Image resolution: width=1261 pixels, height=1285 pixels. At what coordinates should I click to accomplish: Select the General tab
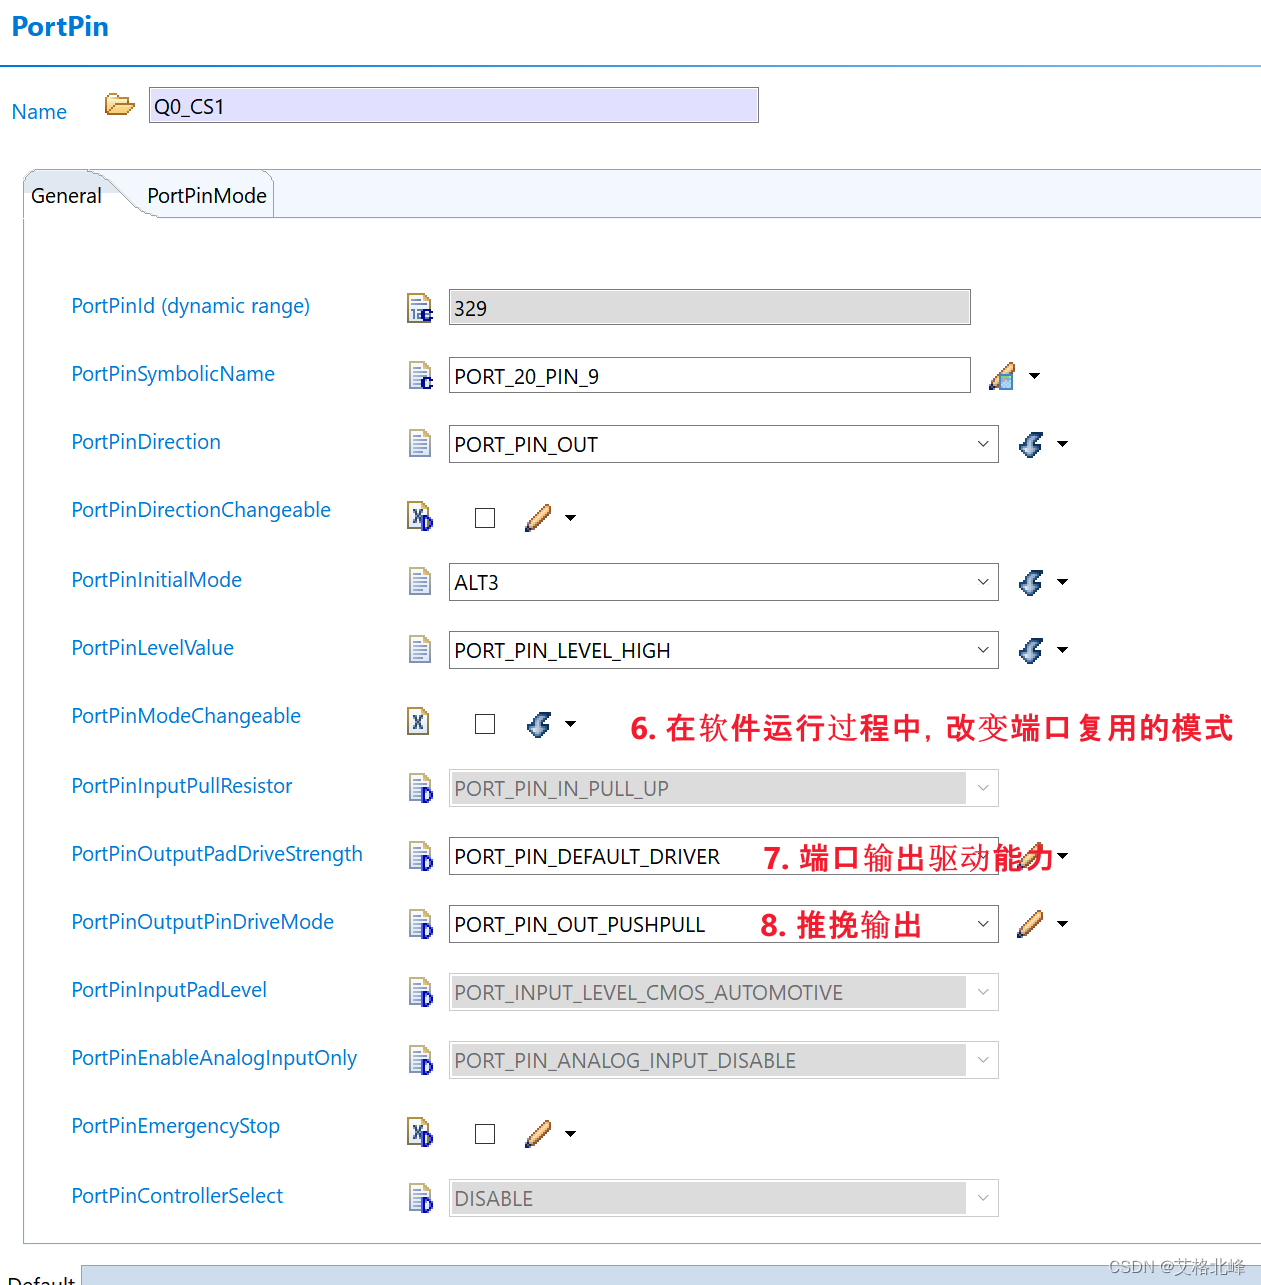pos(65,195)
